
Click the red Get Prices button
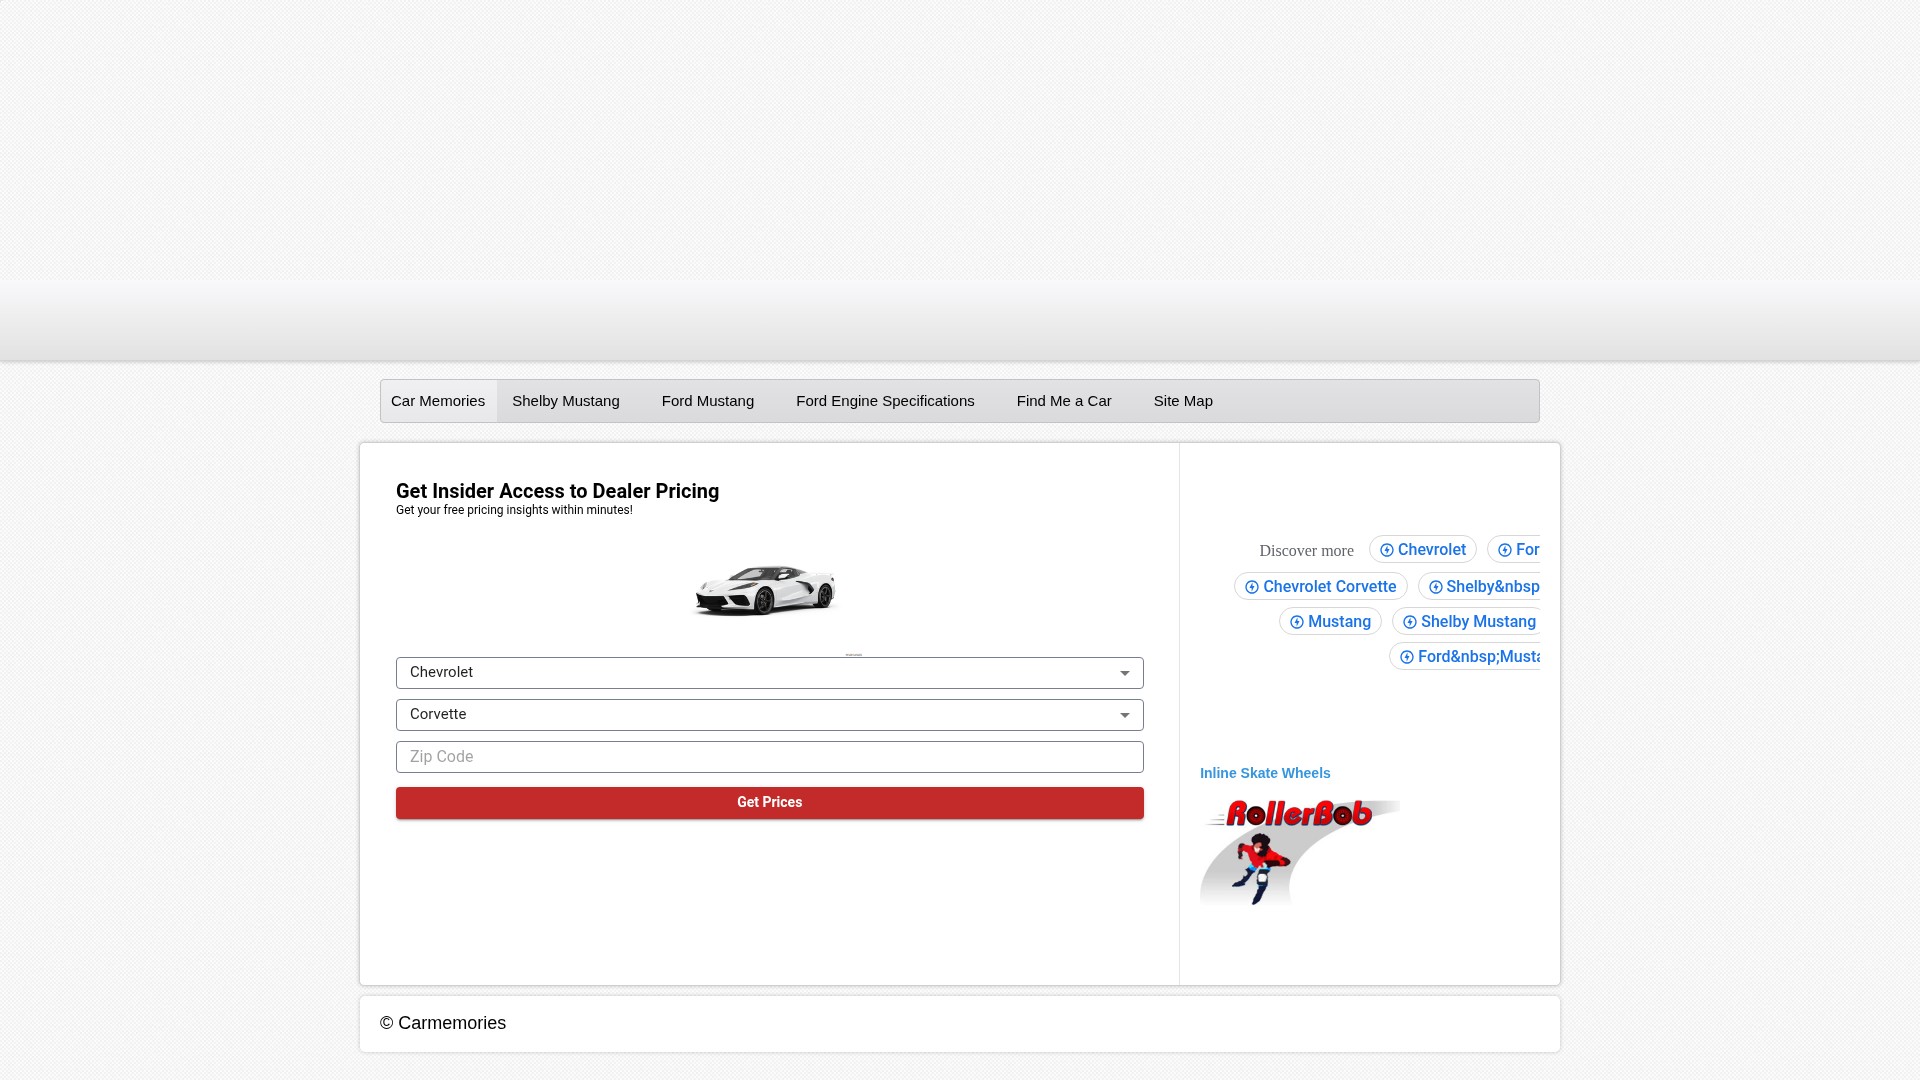tap(770, 803)
